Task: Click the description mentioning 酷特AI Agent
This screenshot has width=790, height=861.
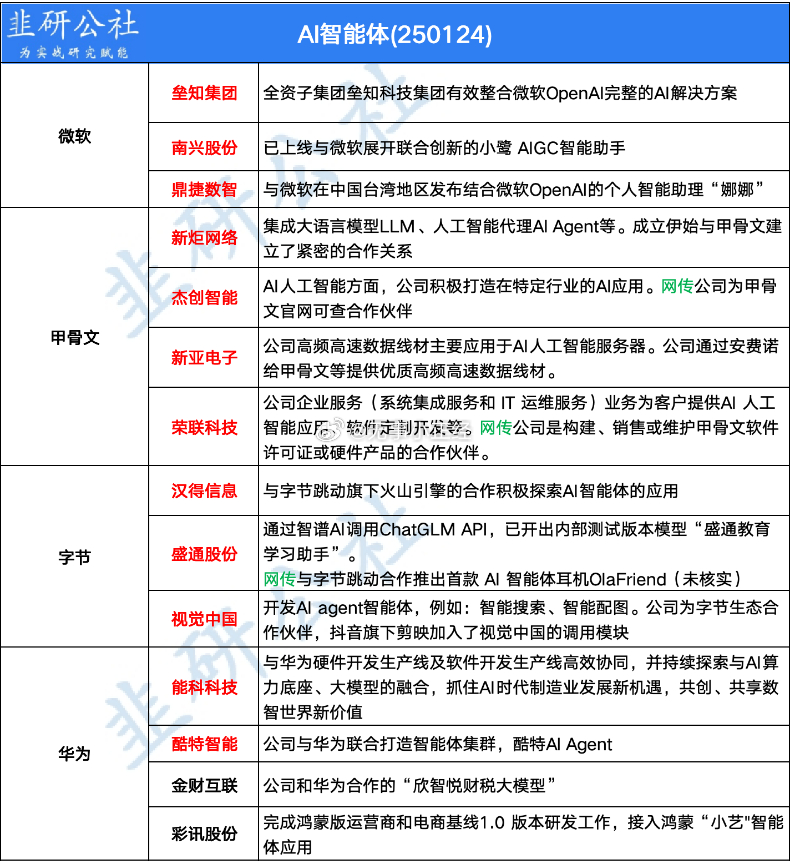Action: point(437,744)
